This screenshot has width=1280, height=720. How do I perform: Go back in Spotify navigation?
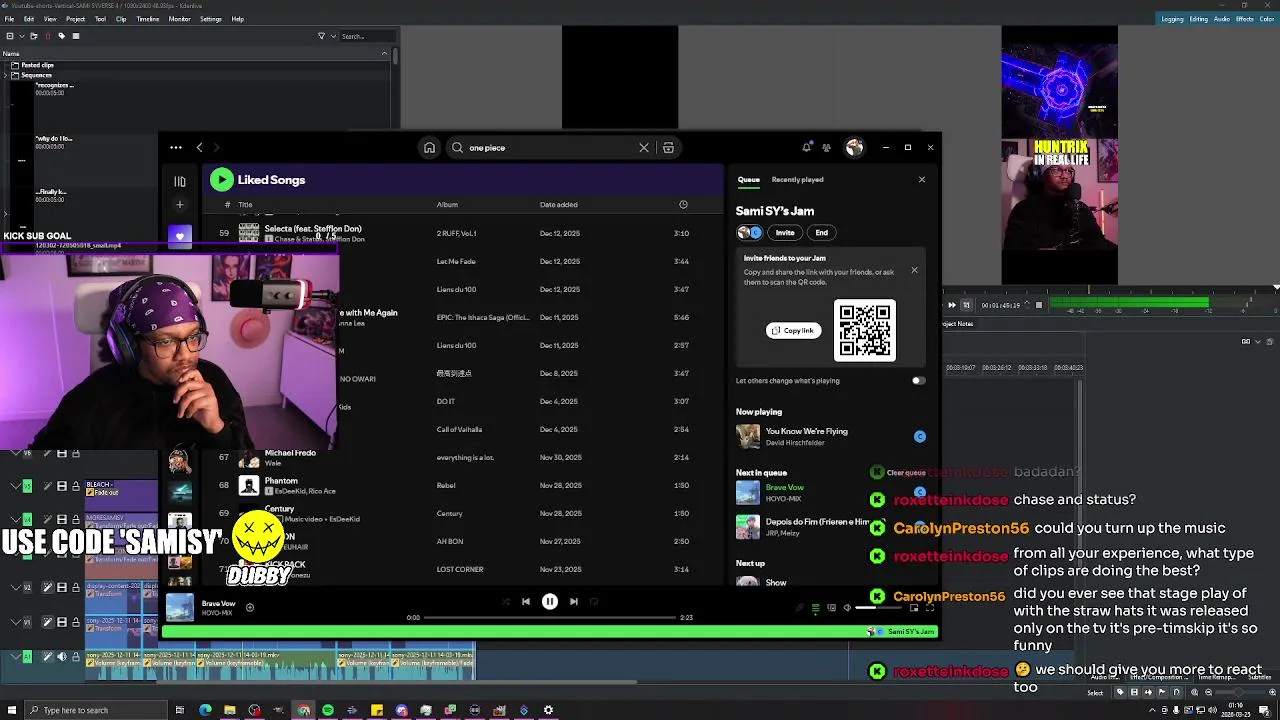pos(199,148)
